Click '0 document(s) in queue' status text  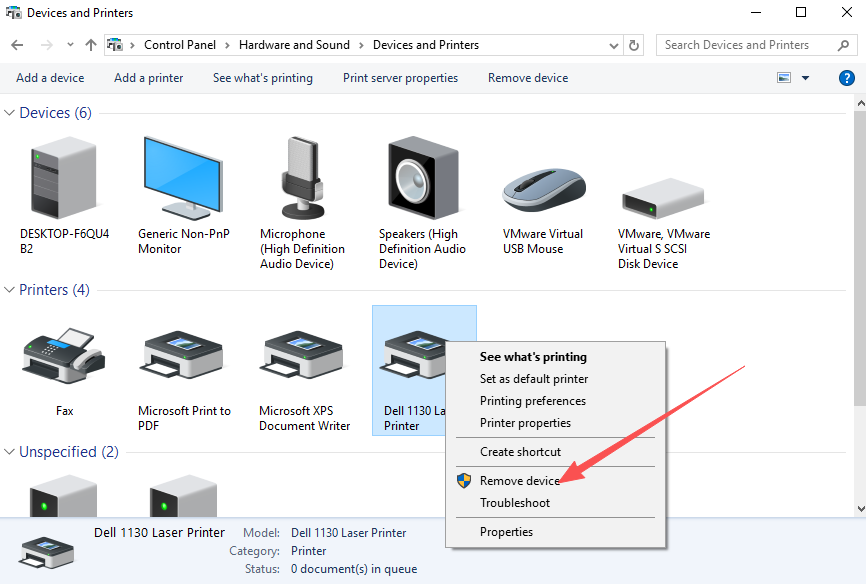(354, 569)
